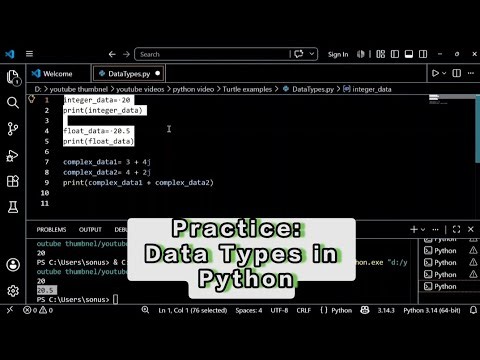Open the Explorer view in activity bar
Screen dimensions: 480x360
click(13, 77)
